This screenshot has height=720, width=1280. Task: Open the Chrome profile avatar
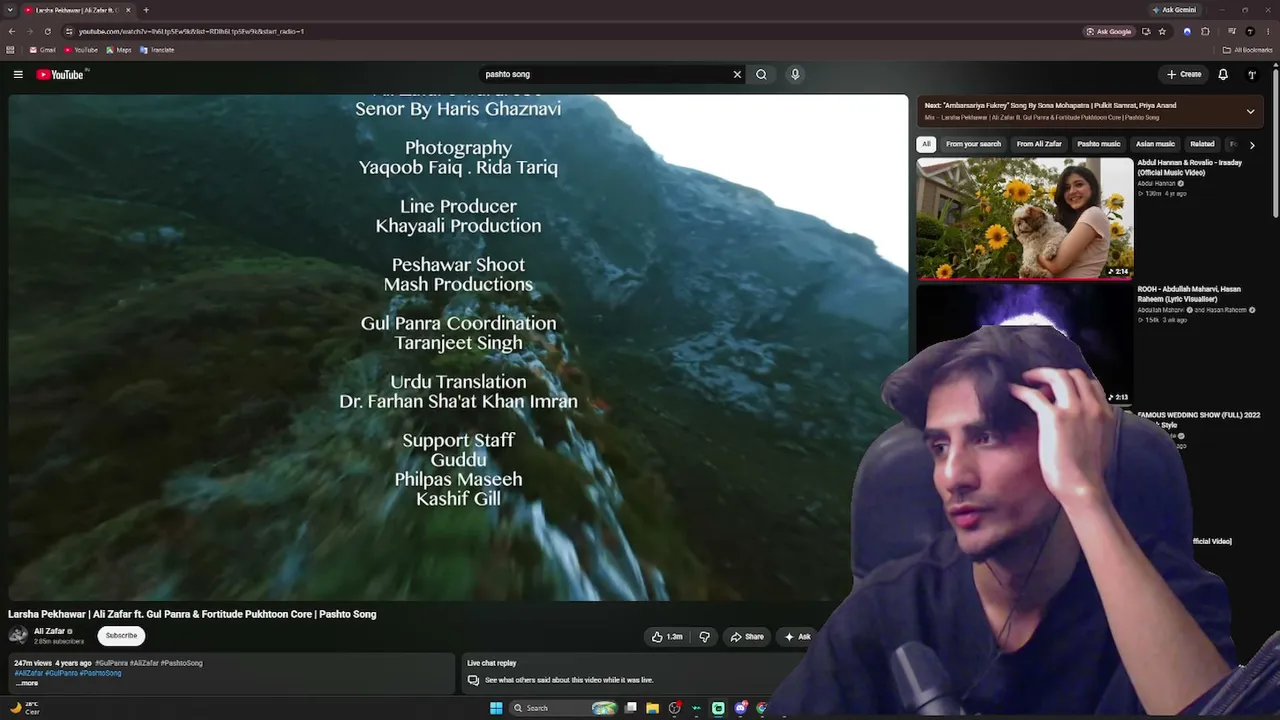point(1250,31)
